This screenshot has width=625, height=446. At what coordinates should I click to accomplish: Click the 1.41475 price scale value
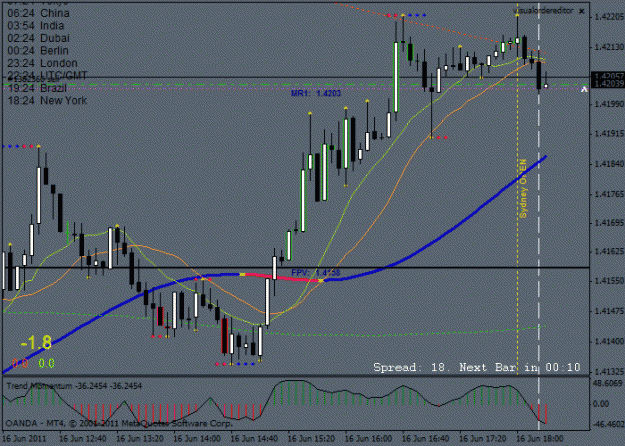click(x=608, y=311)
